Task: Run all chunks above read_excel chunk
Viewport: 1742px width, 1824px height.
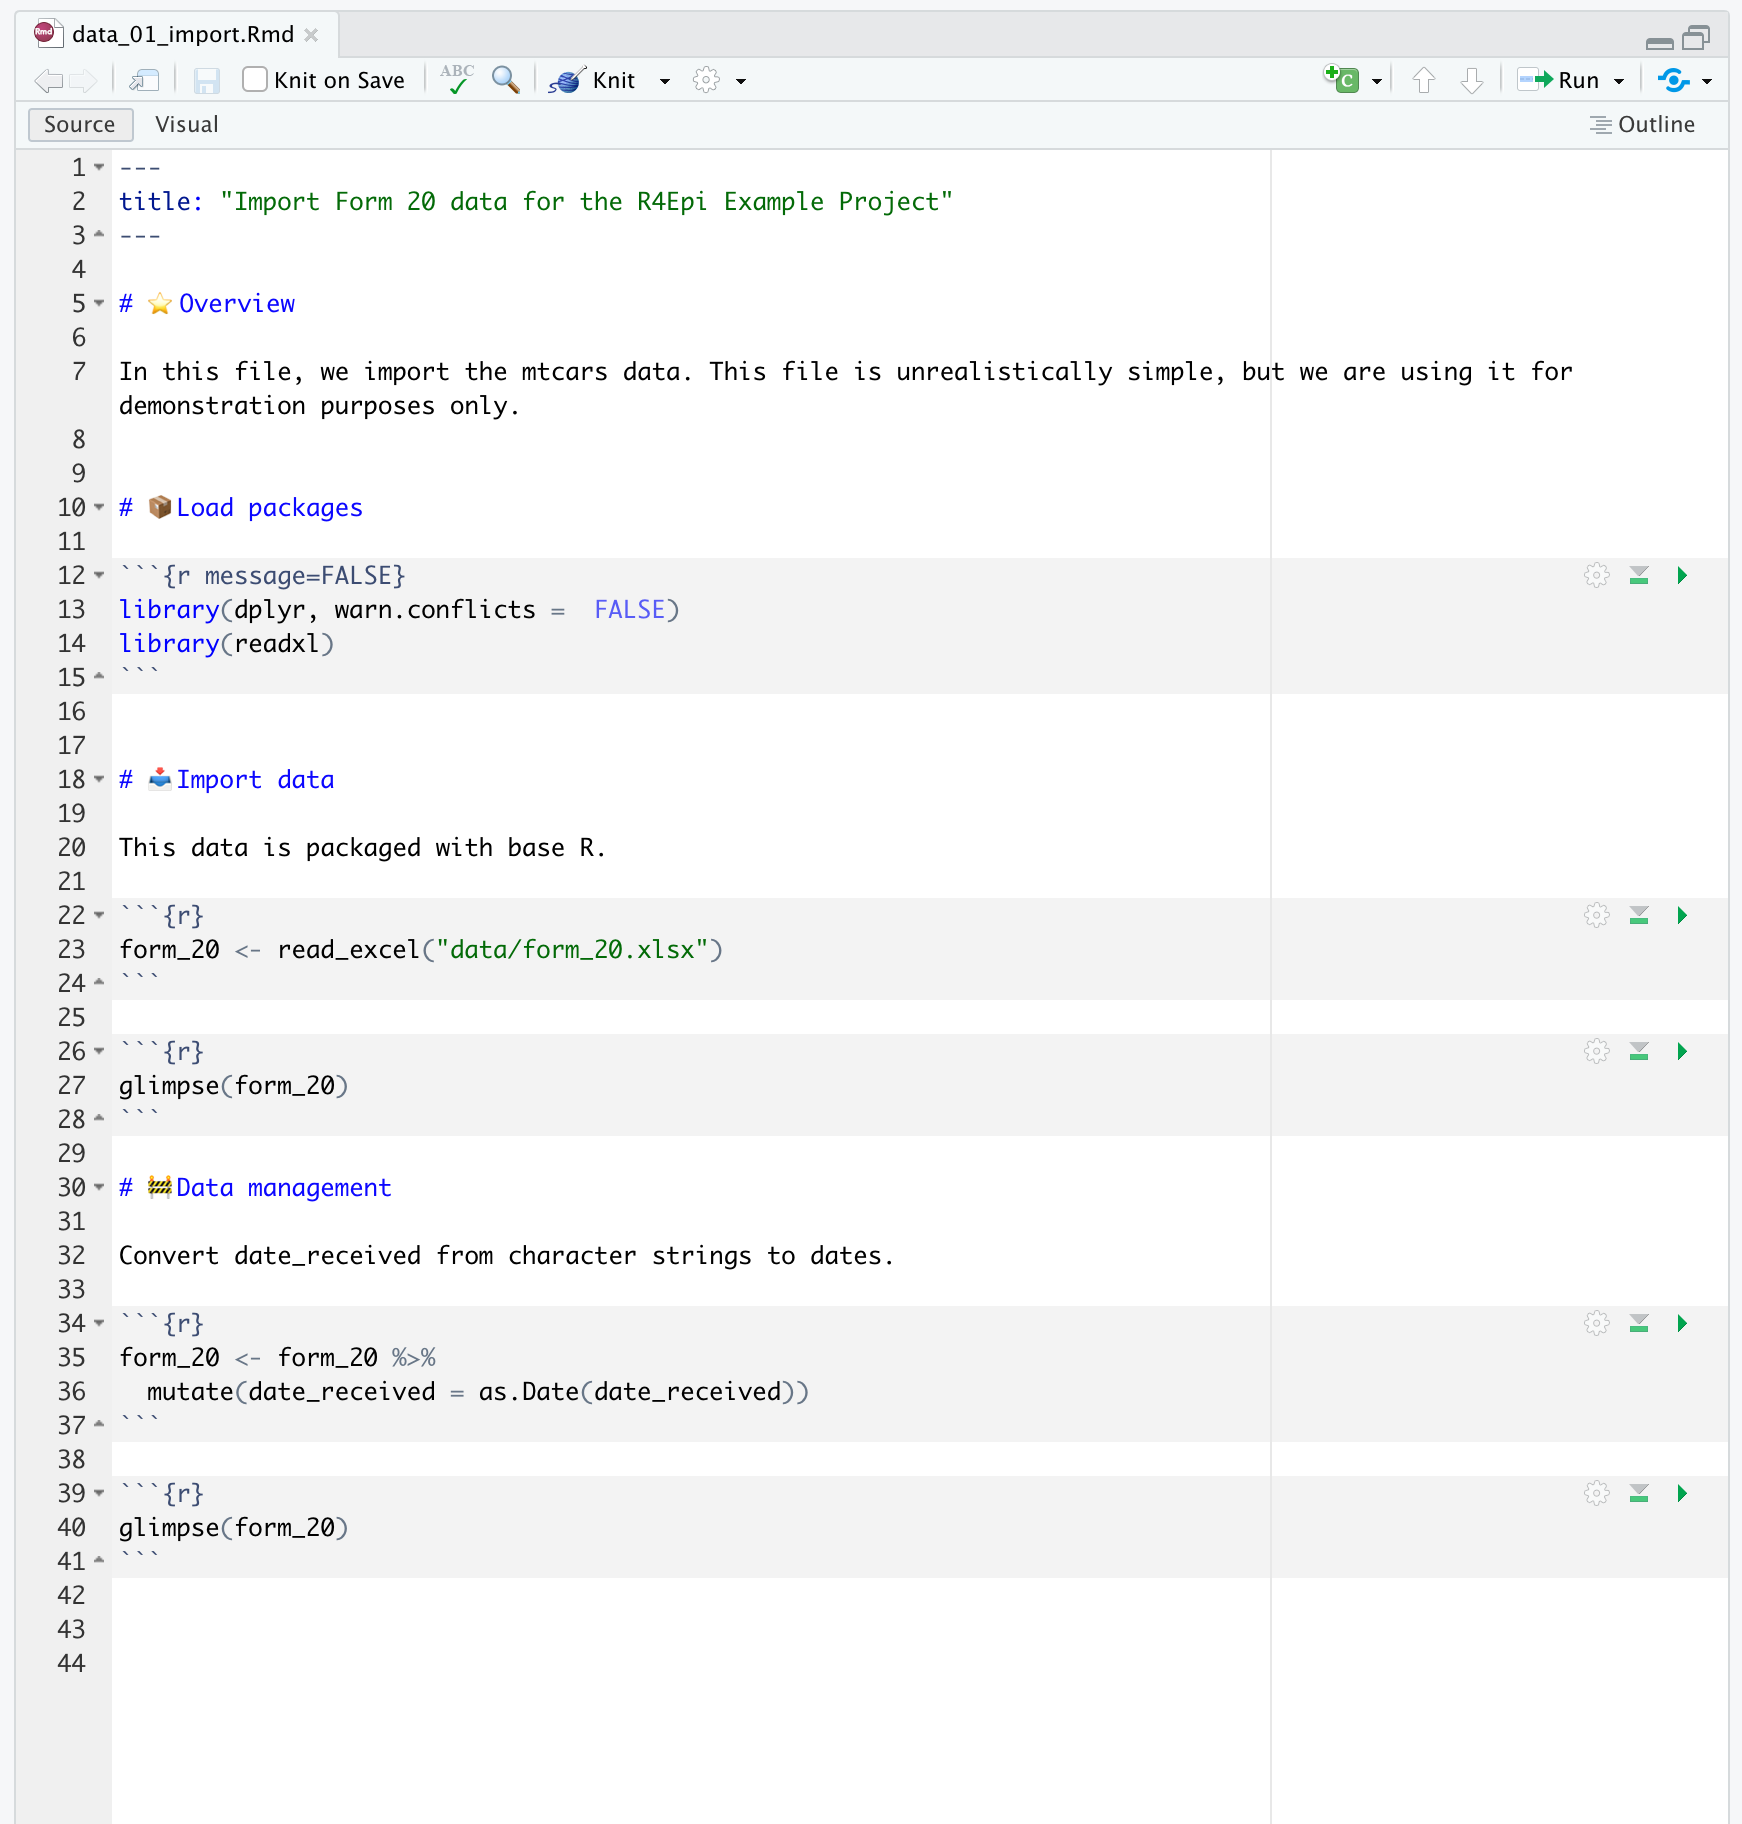Action: click(x=1639, y=916)
